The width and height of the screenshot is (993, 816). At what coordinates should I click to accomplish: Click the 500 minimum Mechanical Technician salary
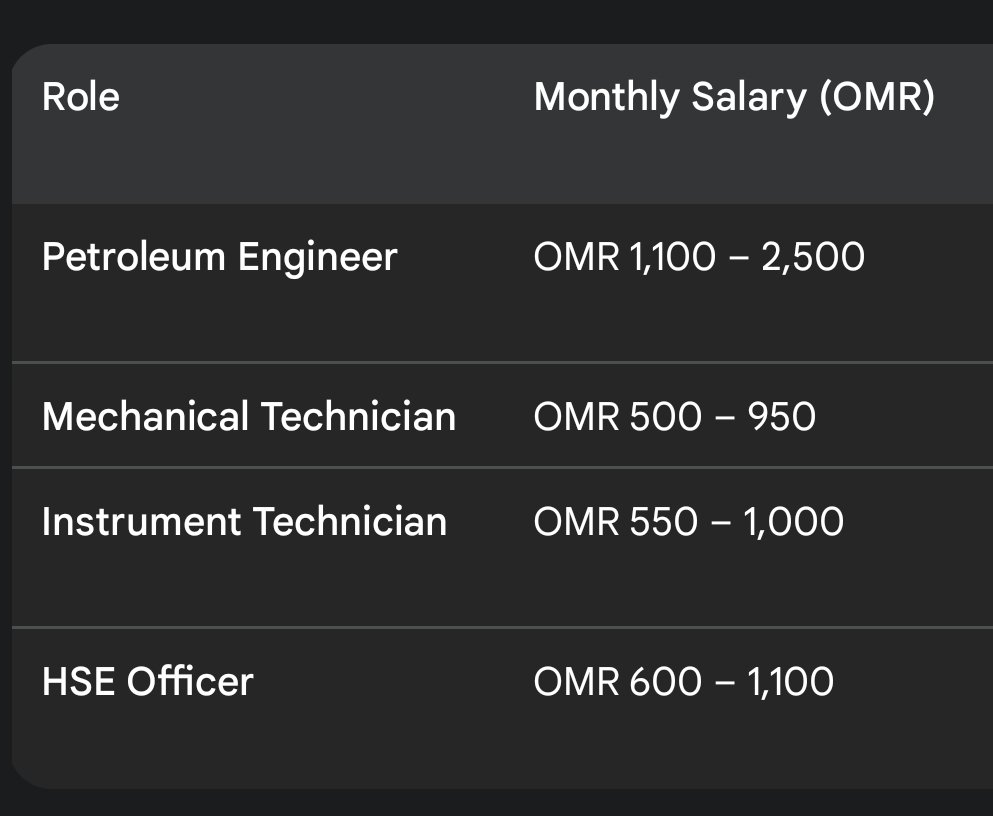point(663,416)
